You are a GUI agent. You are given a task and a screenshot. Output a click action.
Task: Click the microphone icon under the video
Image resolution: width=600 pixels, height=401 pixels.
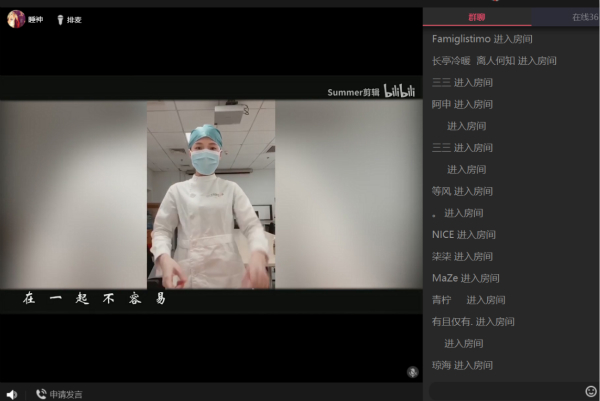click(412, 372)
